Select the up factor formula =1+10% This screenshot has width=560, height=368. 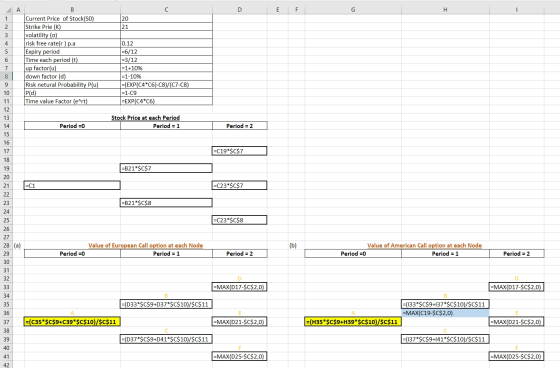click(x=166, y=68)
